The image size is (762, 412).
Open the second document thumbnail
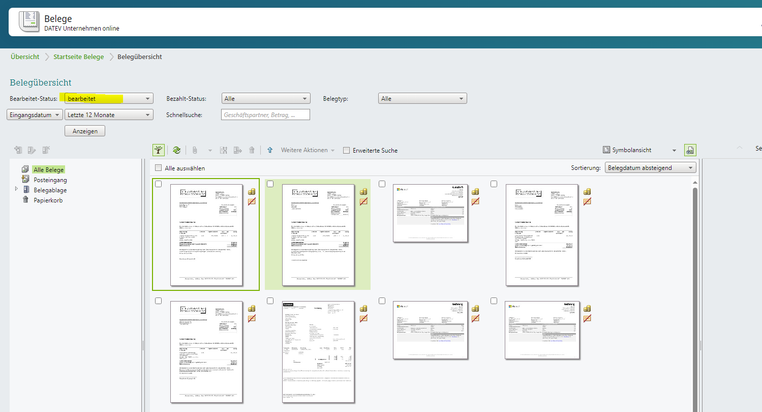[317, 234]
